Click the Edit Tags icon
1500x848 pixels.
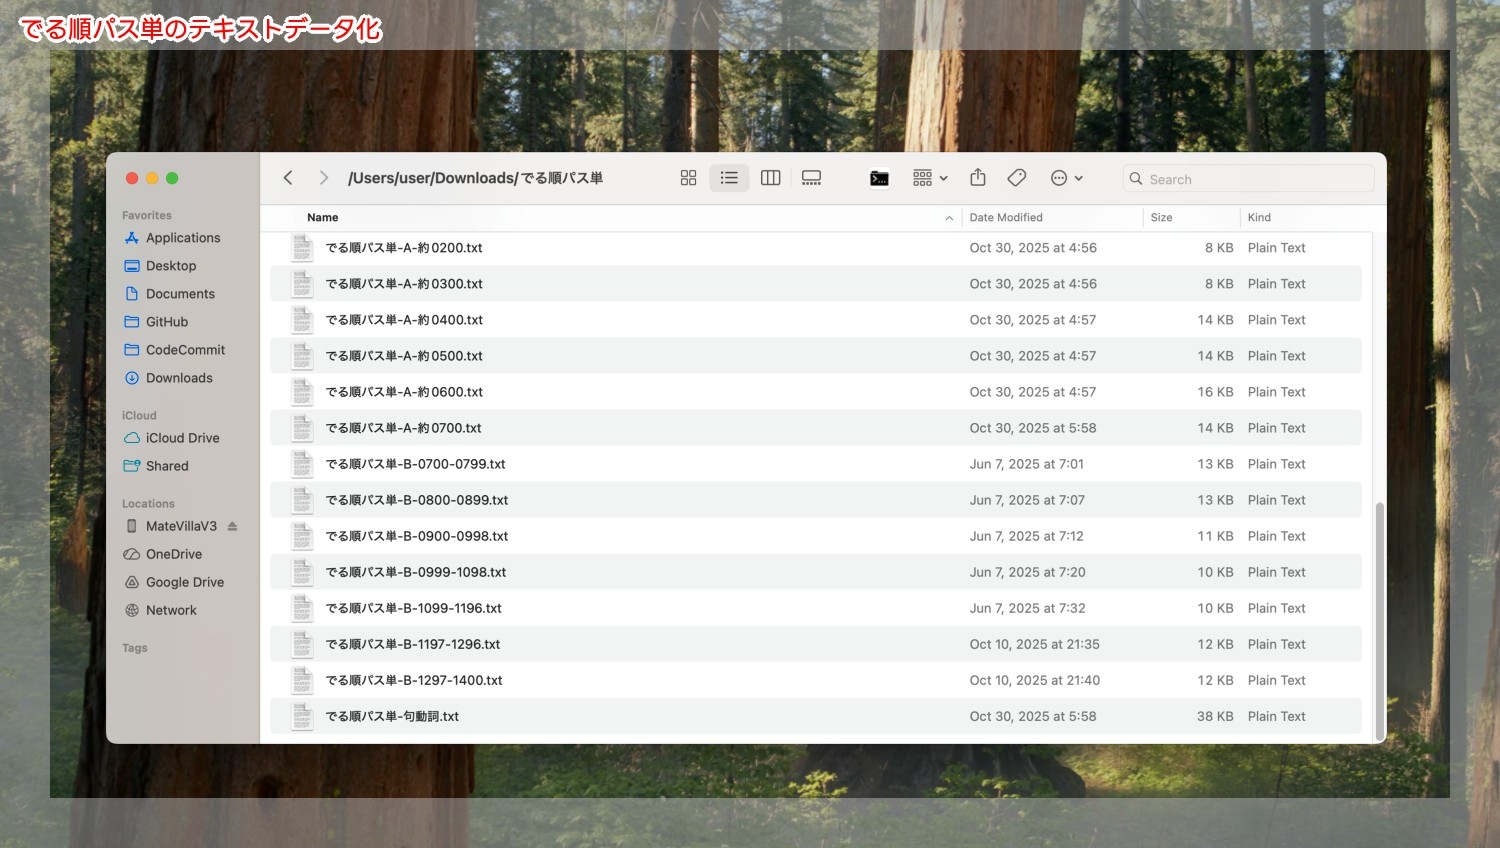pos(1017,178)
